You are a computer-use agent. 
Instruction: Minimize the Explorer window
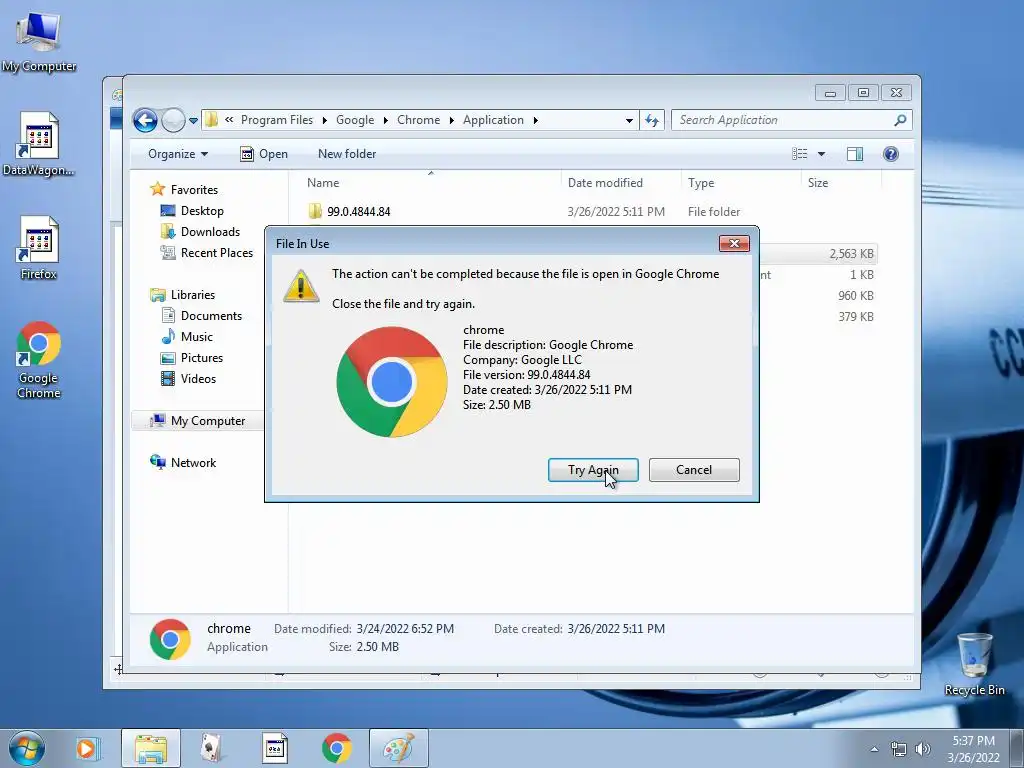[x=830, y=93]
